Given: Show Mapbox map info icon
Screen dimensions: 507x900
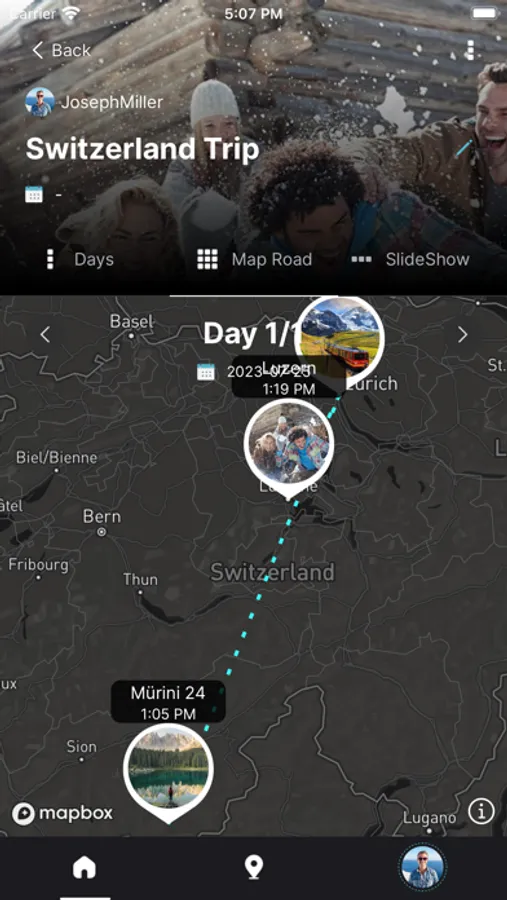Looking at the screenshot, I should pyautogui.click(x=481, y=812).
